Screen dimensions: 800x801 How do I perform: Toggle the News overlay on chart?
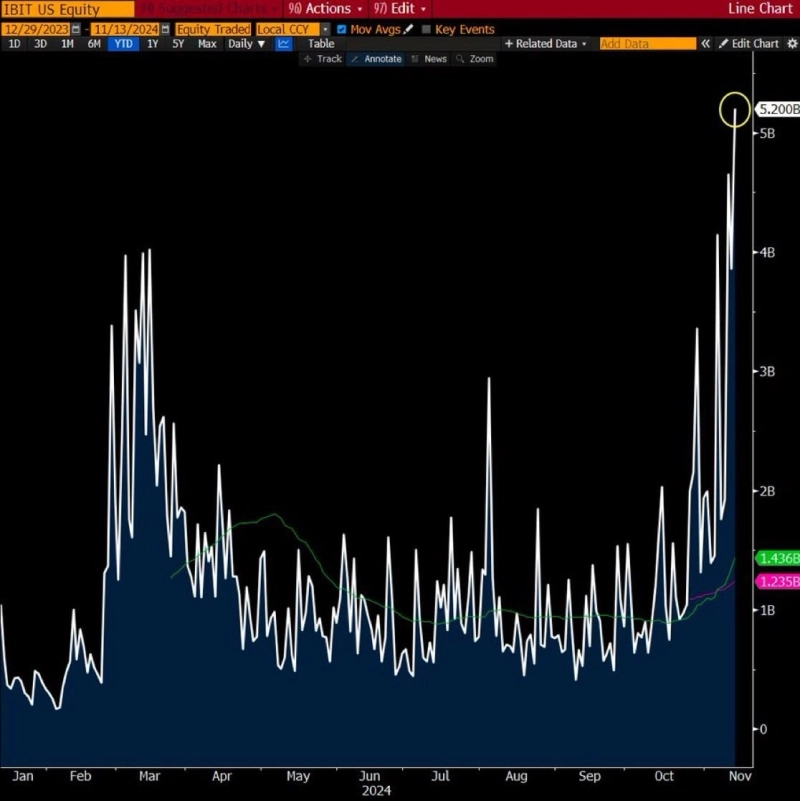[429, 59]
